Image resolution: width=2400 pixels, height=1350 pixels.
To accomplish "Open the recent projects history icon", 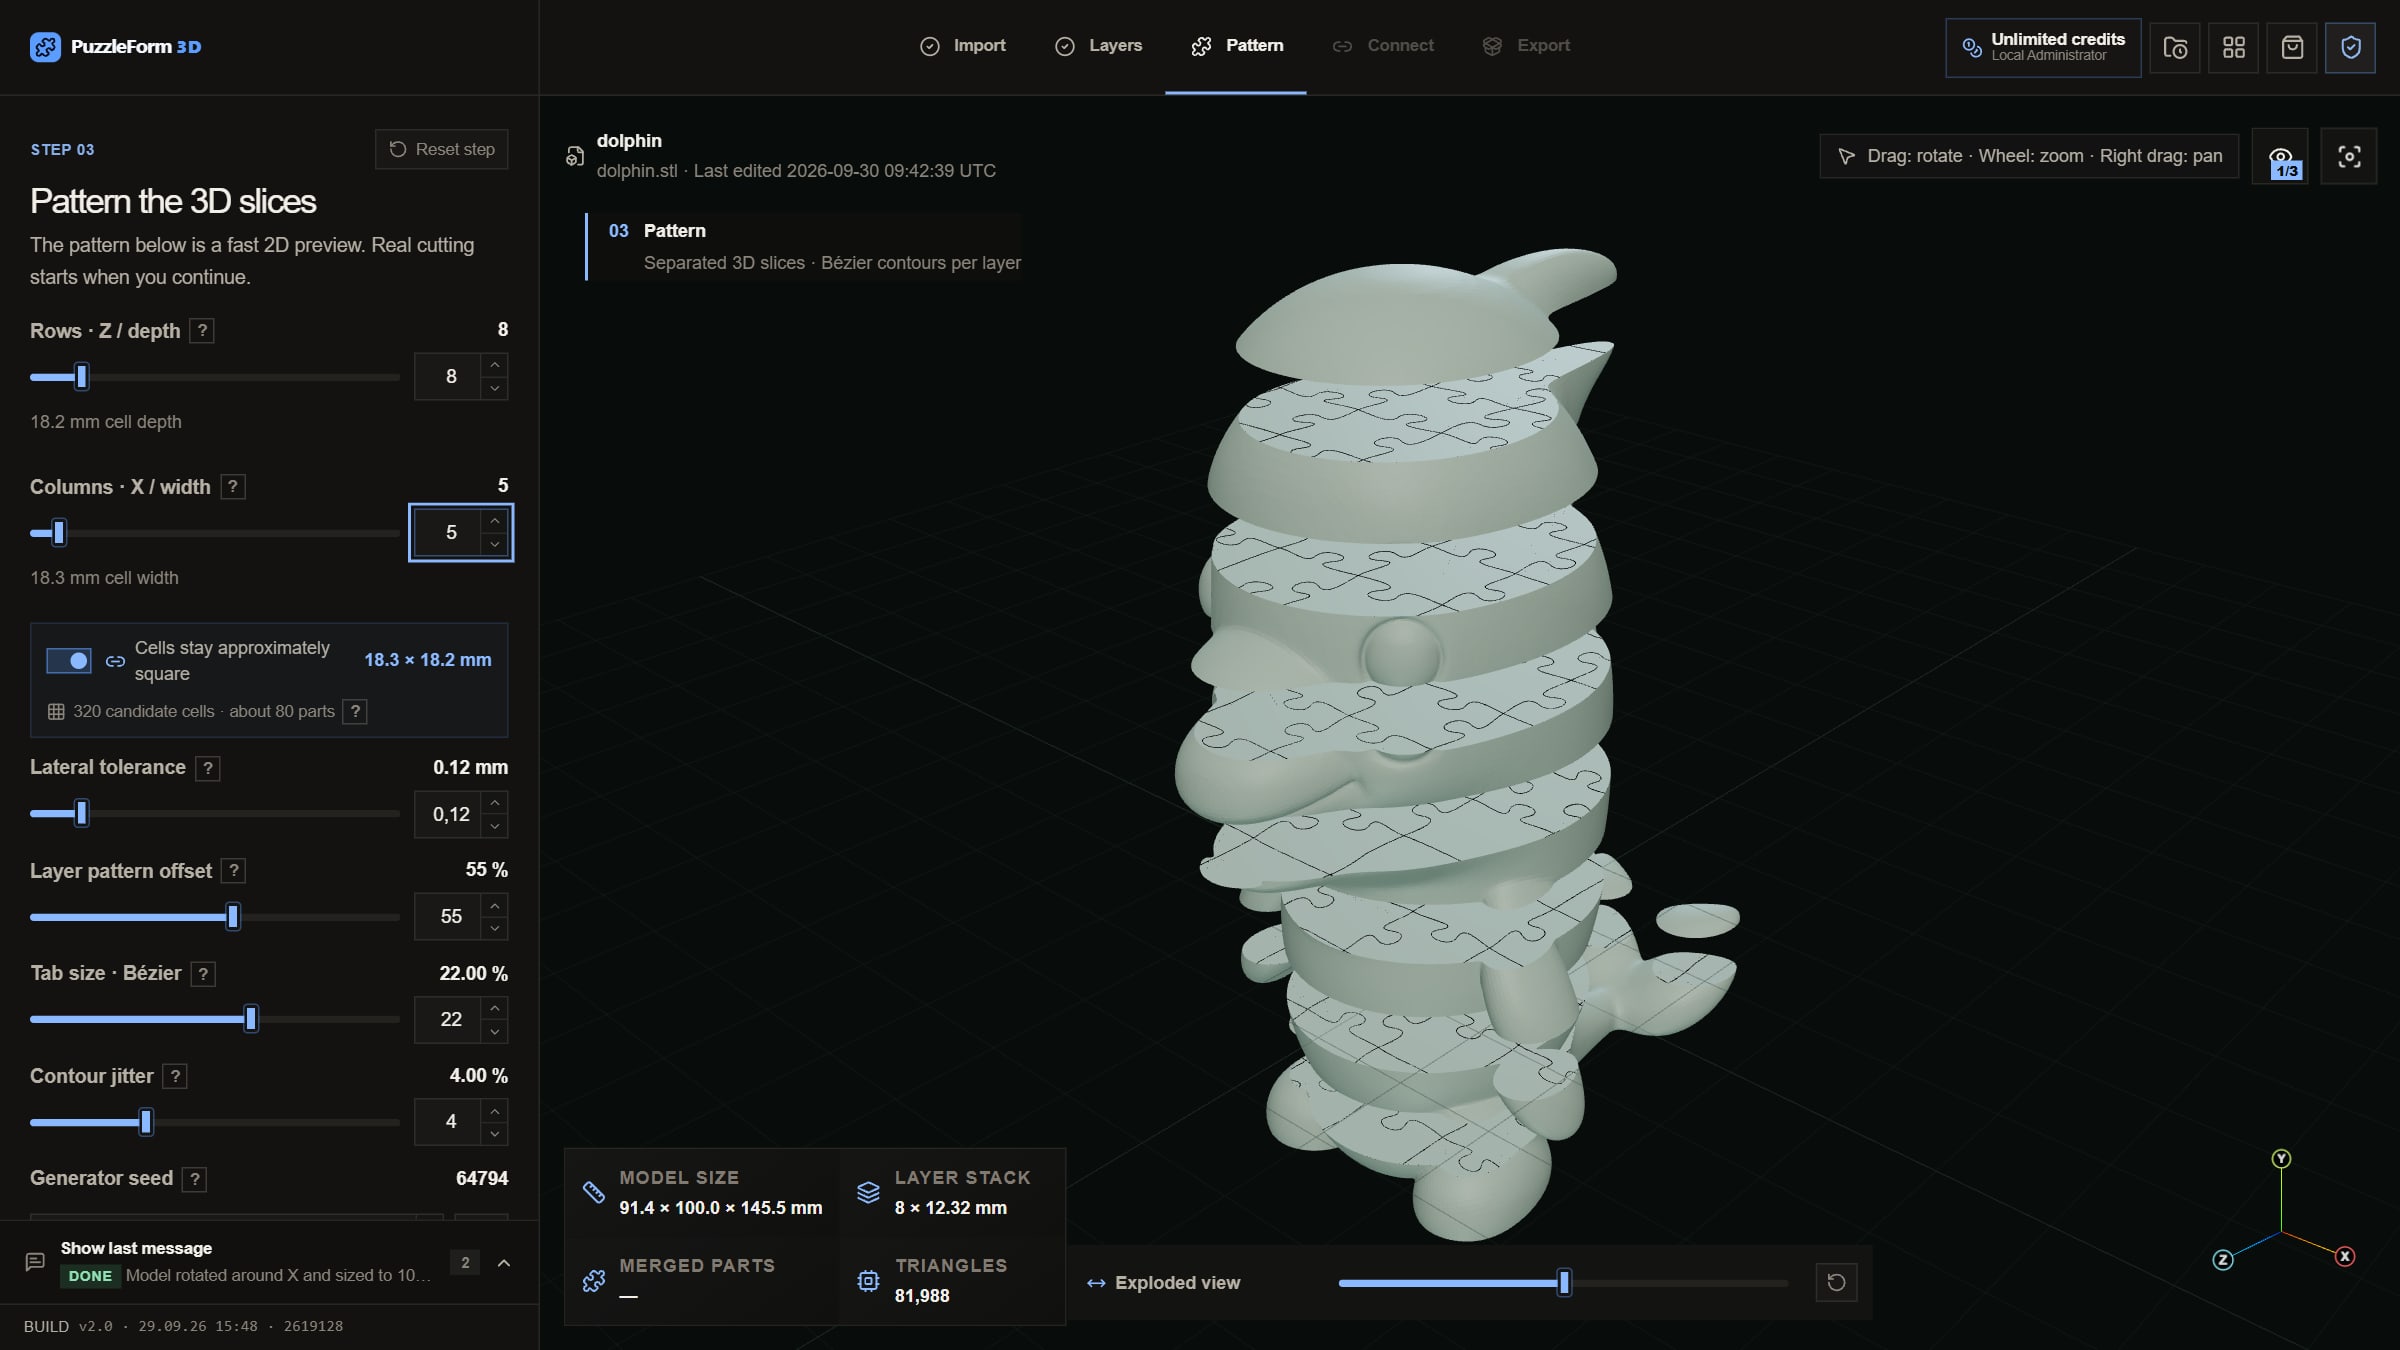I will (x=2175, y=47).
